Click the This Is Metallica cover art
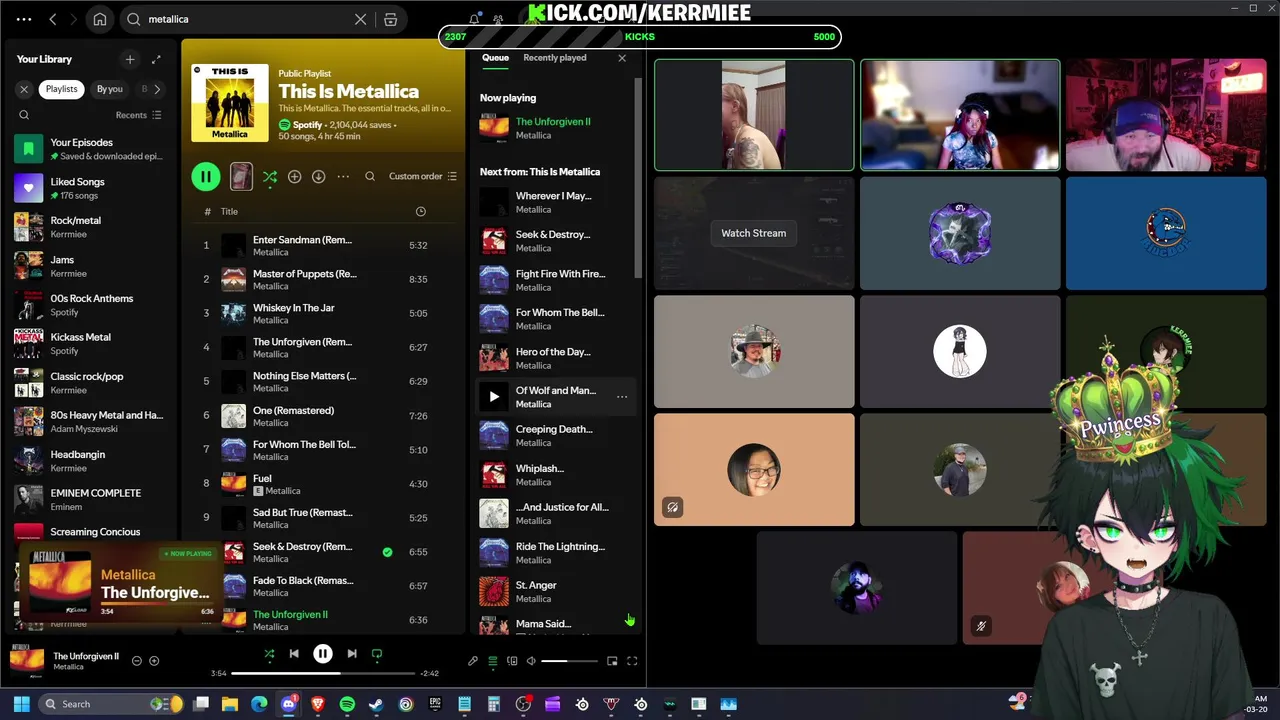The height and width of the screenshot is (720, 1280). tap(230, 103)
